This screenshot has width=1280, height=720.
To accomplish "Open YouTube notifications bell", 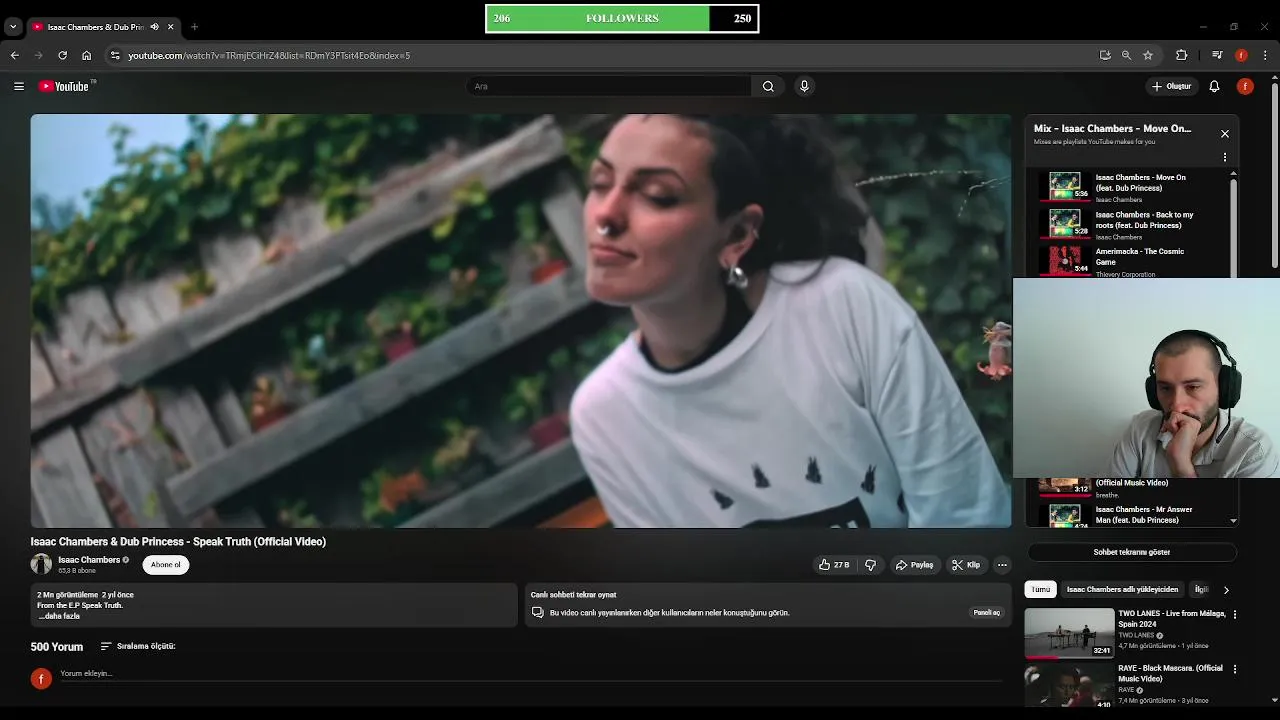I will click(1214, 86).
